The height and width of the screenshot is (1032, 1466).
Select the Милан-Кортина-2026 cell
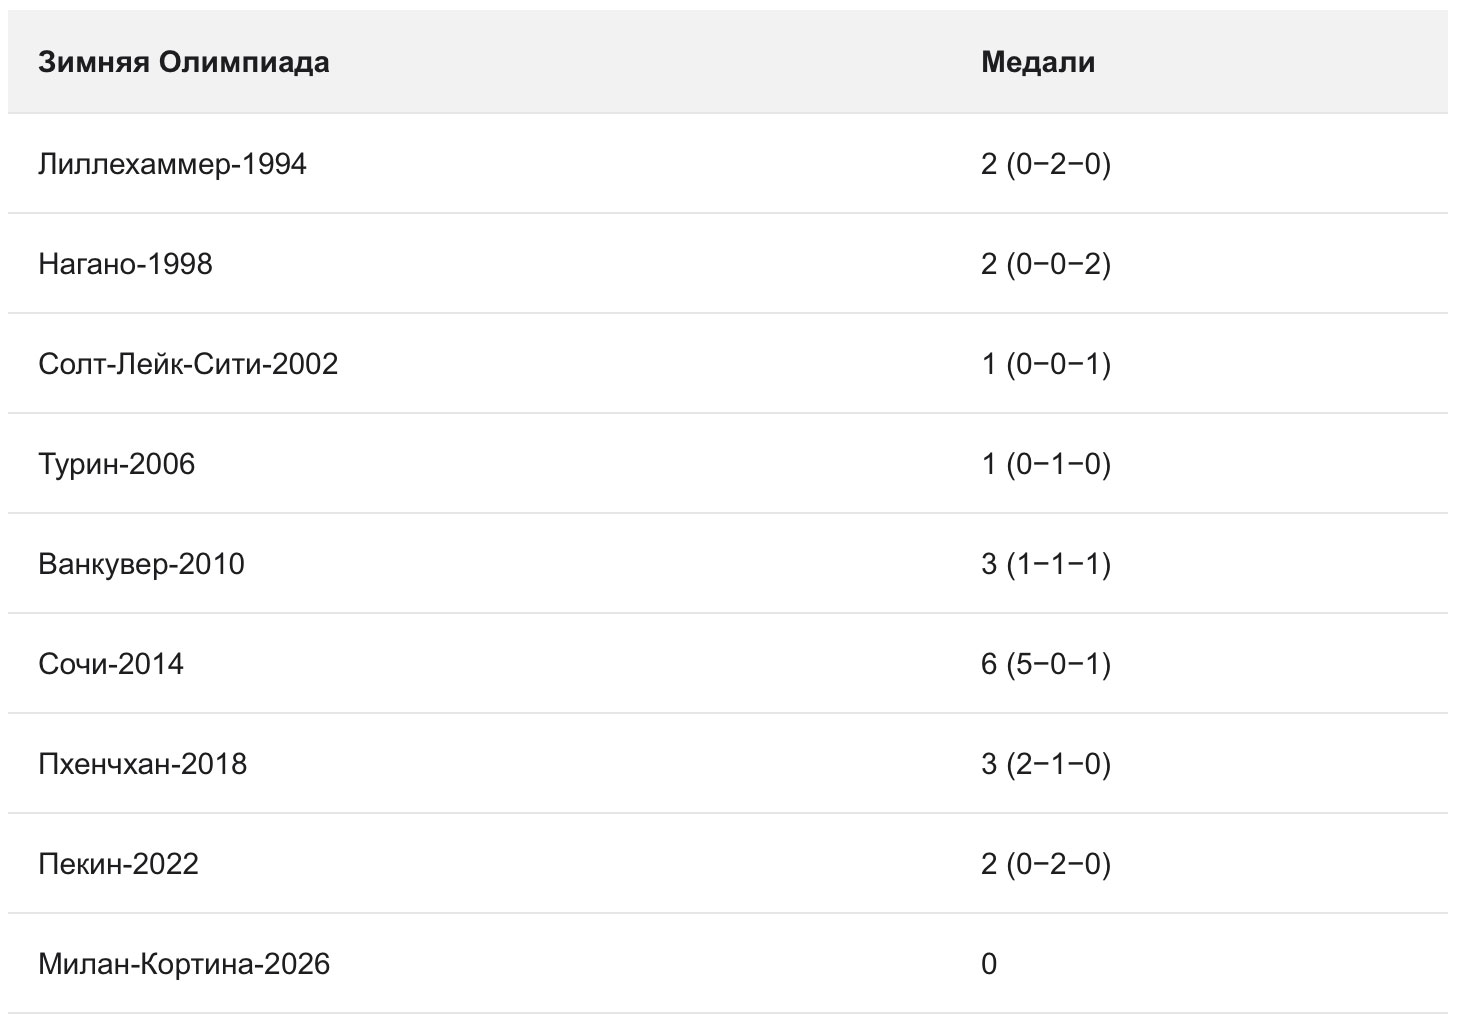184,963
